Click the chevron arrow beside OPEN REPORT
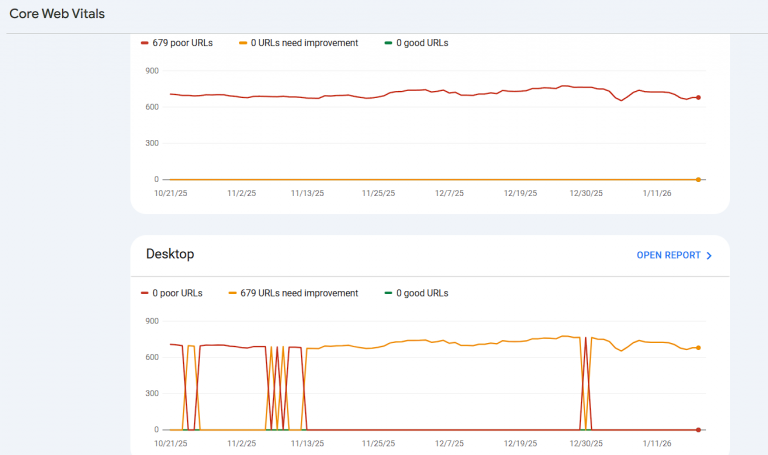Screen dimensions: 768x455 pos(709,255)
